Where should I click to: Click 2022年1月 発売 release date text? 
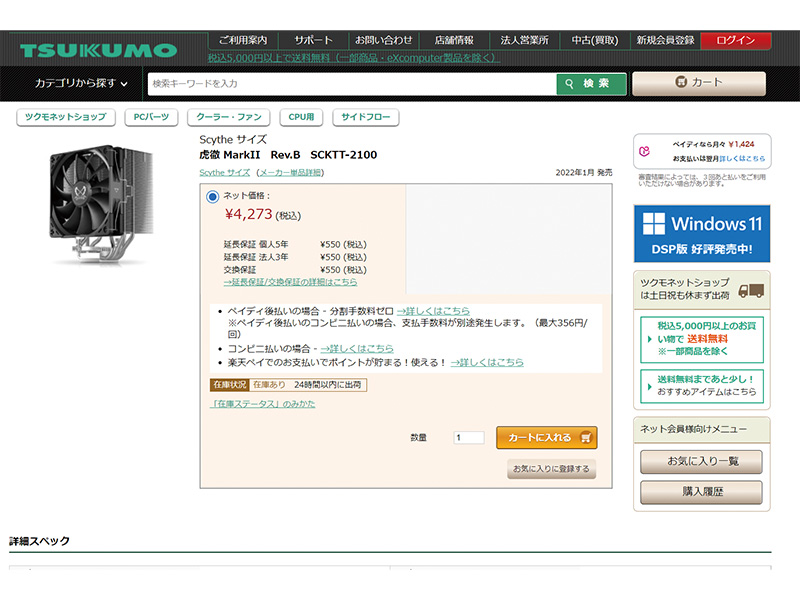[x=584, y=172]
